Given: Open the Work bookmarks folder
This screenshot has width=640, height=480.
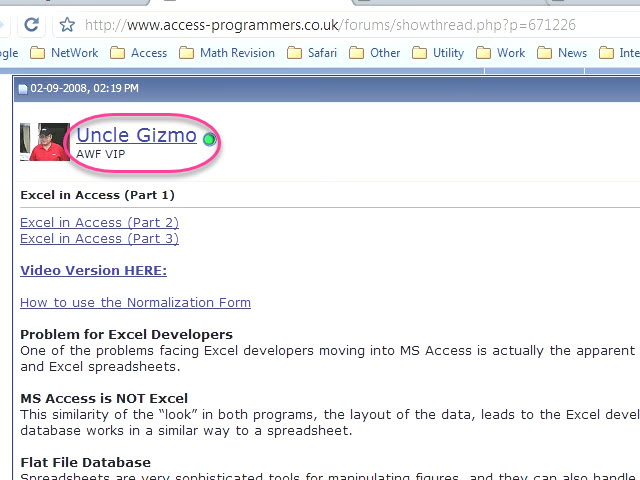Looking at the screenshot, I should pos(500,53).
